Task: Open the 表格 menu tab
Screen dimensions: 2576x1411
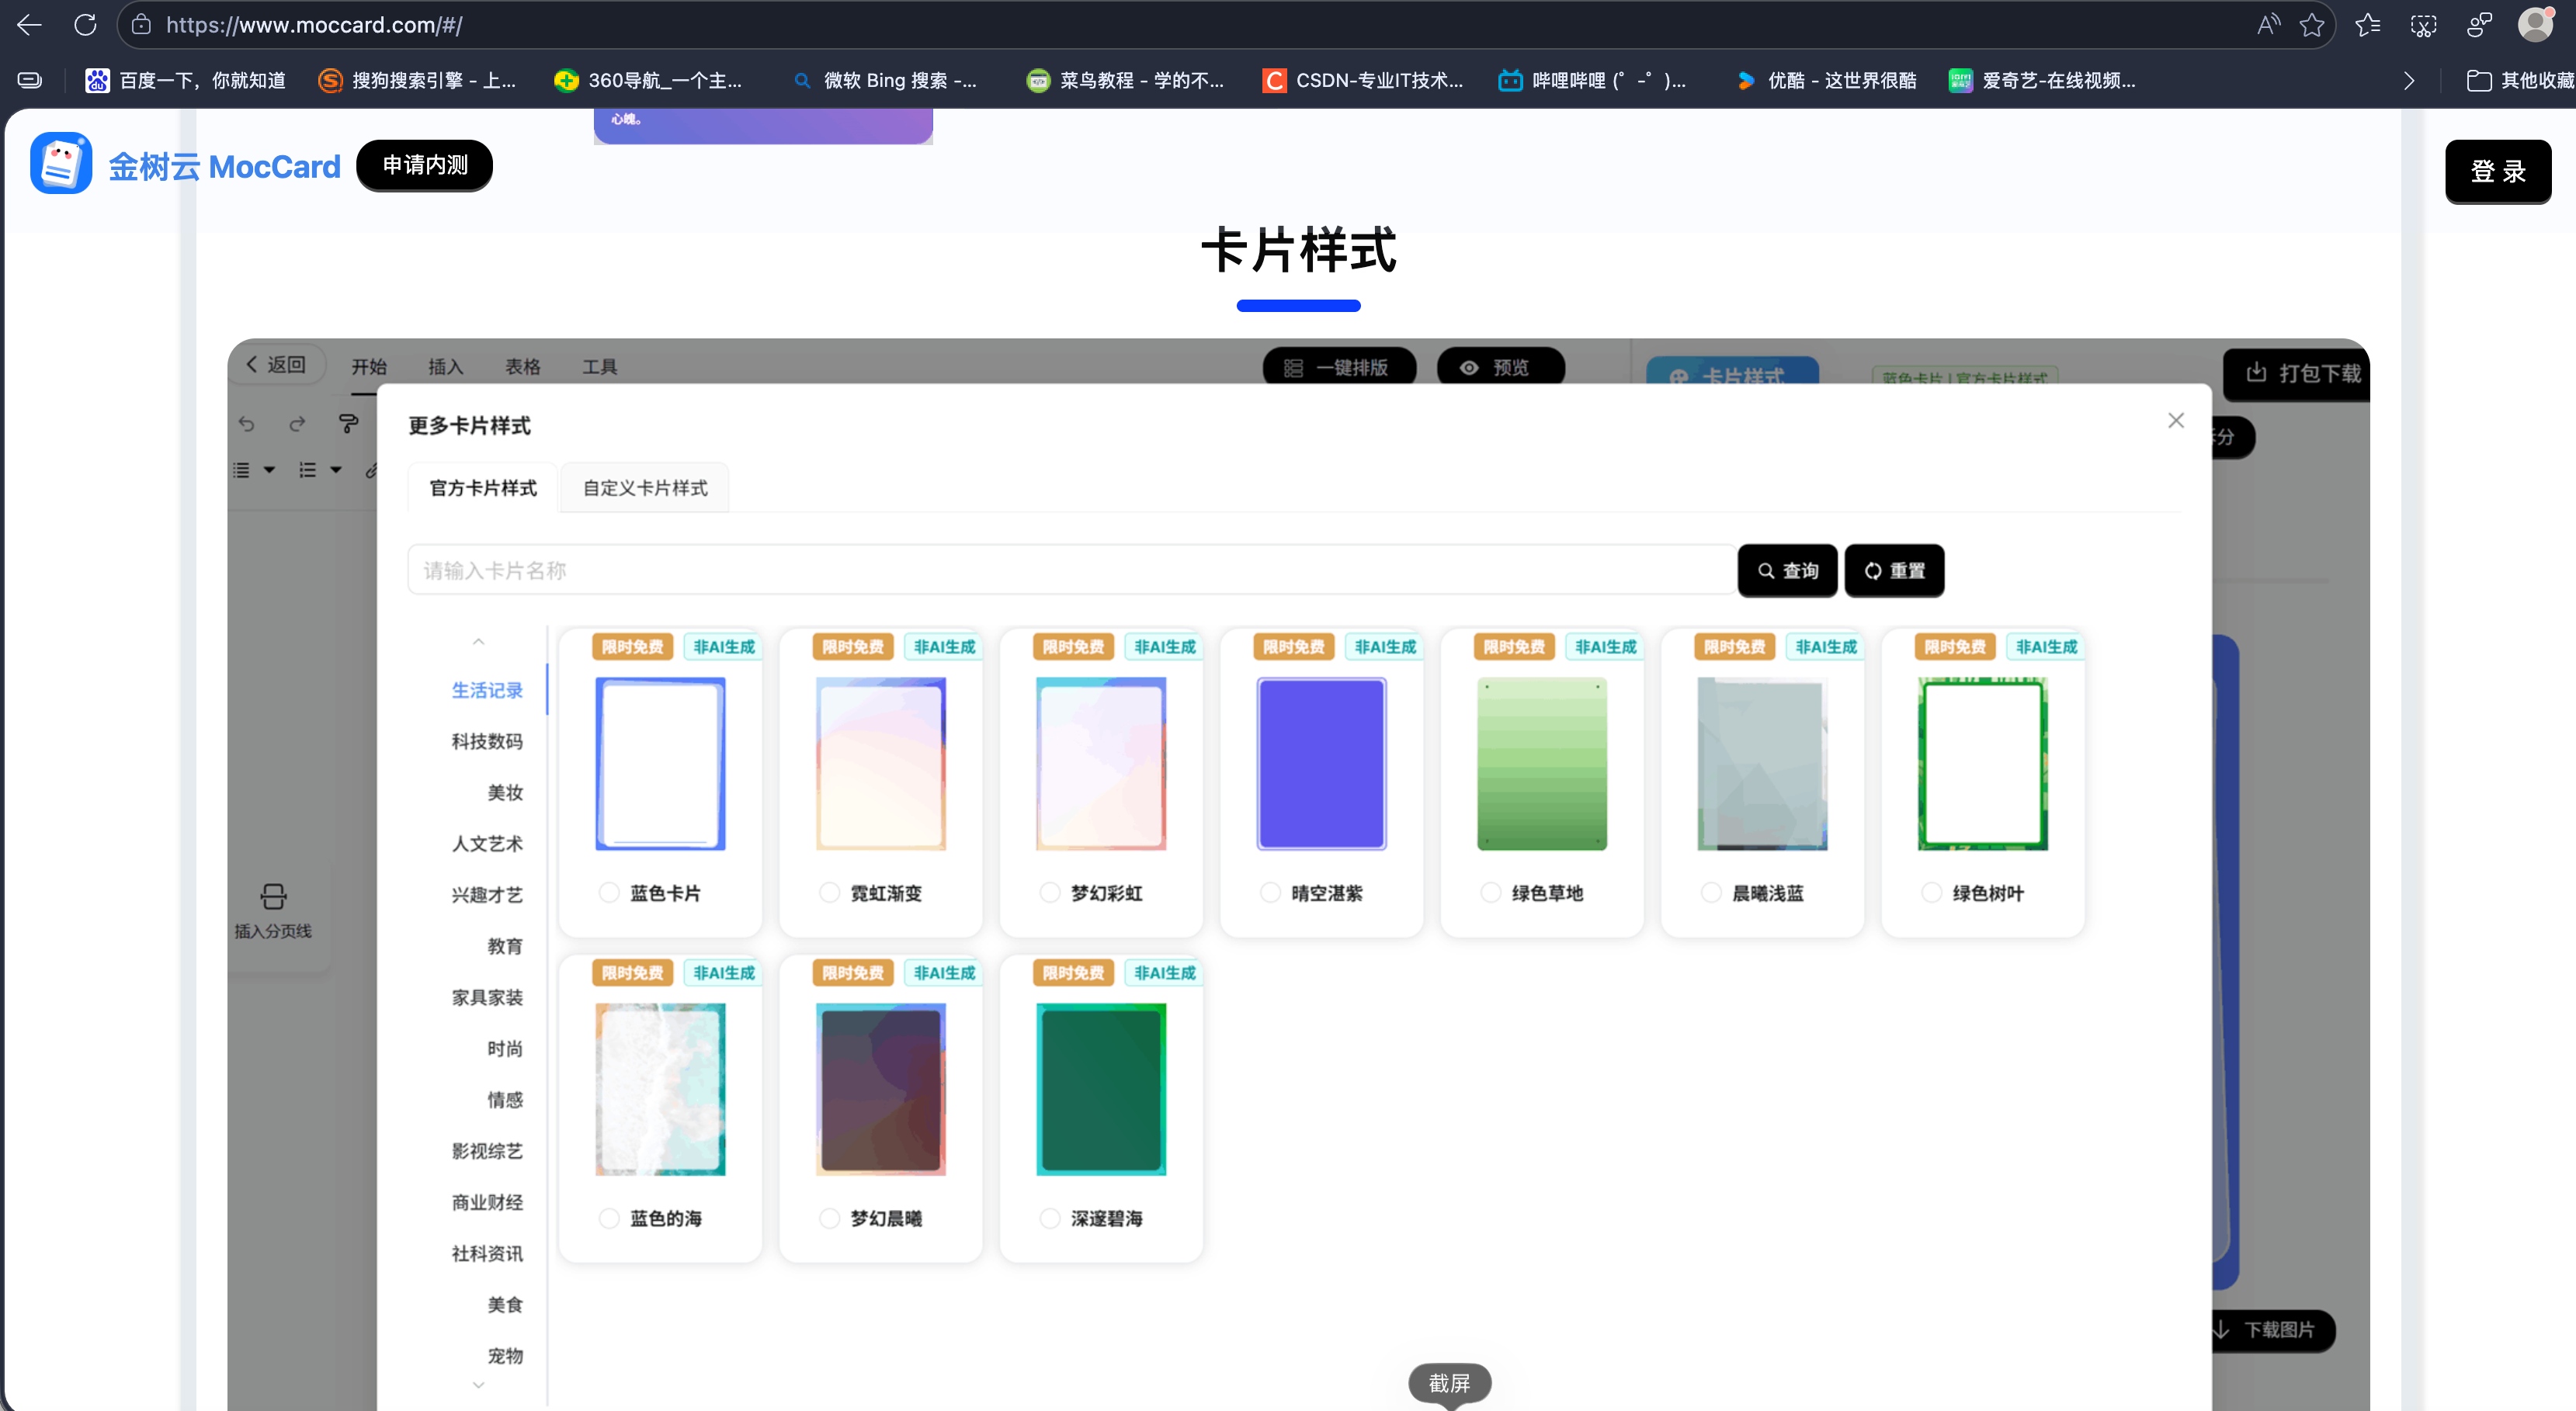Action: click(x=523, y=367)
